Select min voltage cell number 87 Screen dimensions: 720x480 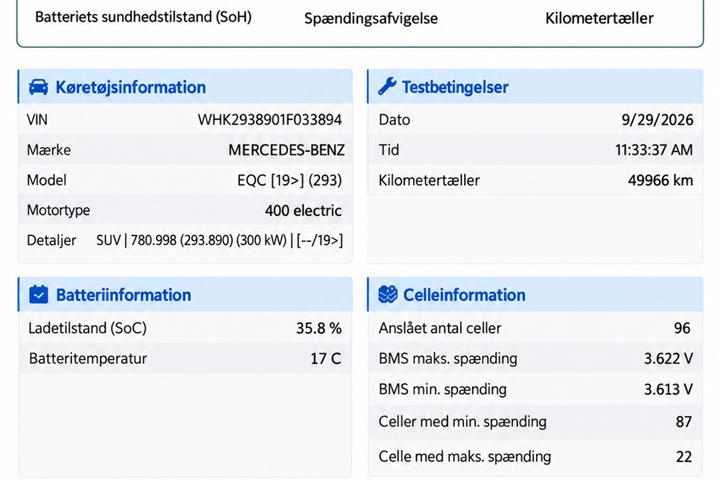click(684, 422)
